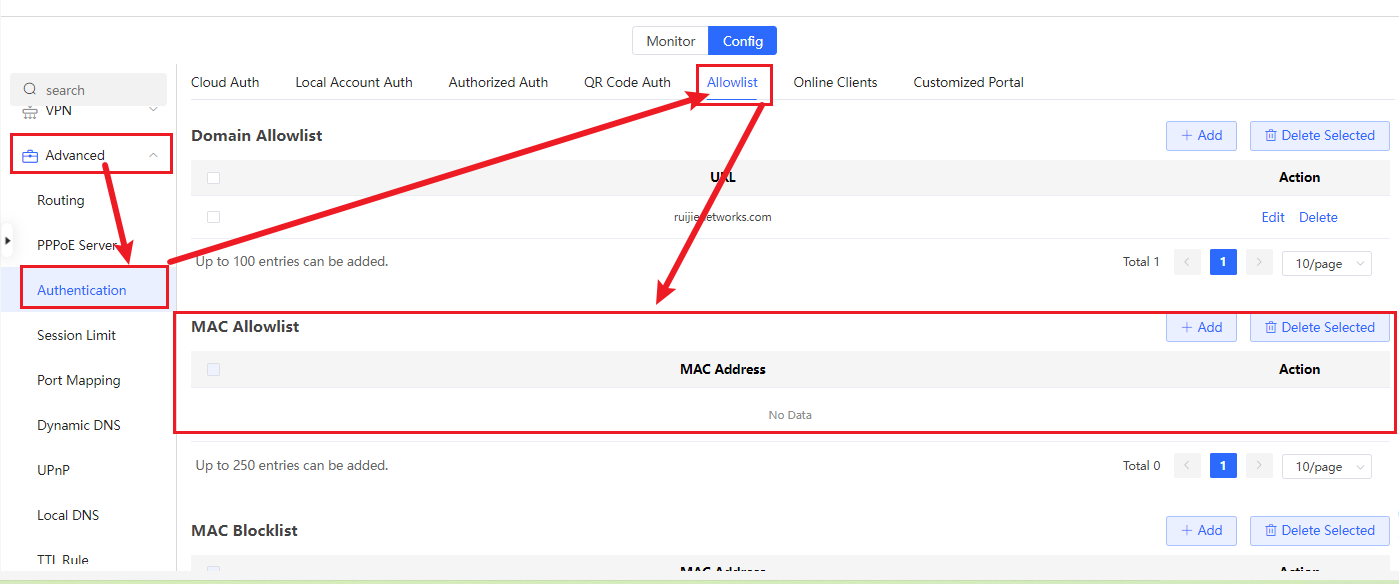Image resolution: width=1399 pixels, height=584 pixels.
Task: Click the search magnifier icon in sidebar
Action: click(30, 90)
